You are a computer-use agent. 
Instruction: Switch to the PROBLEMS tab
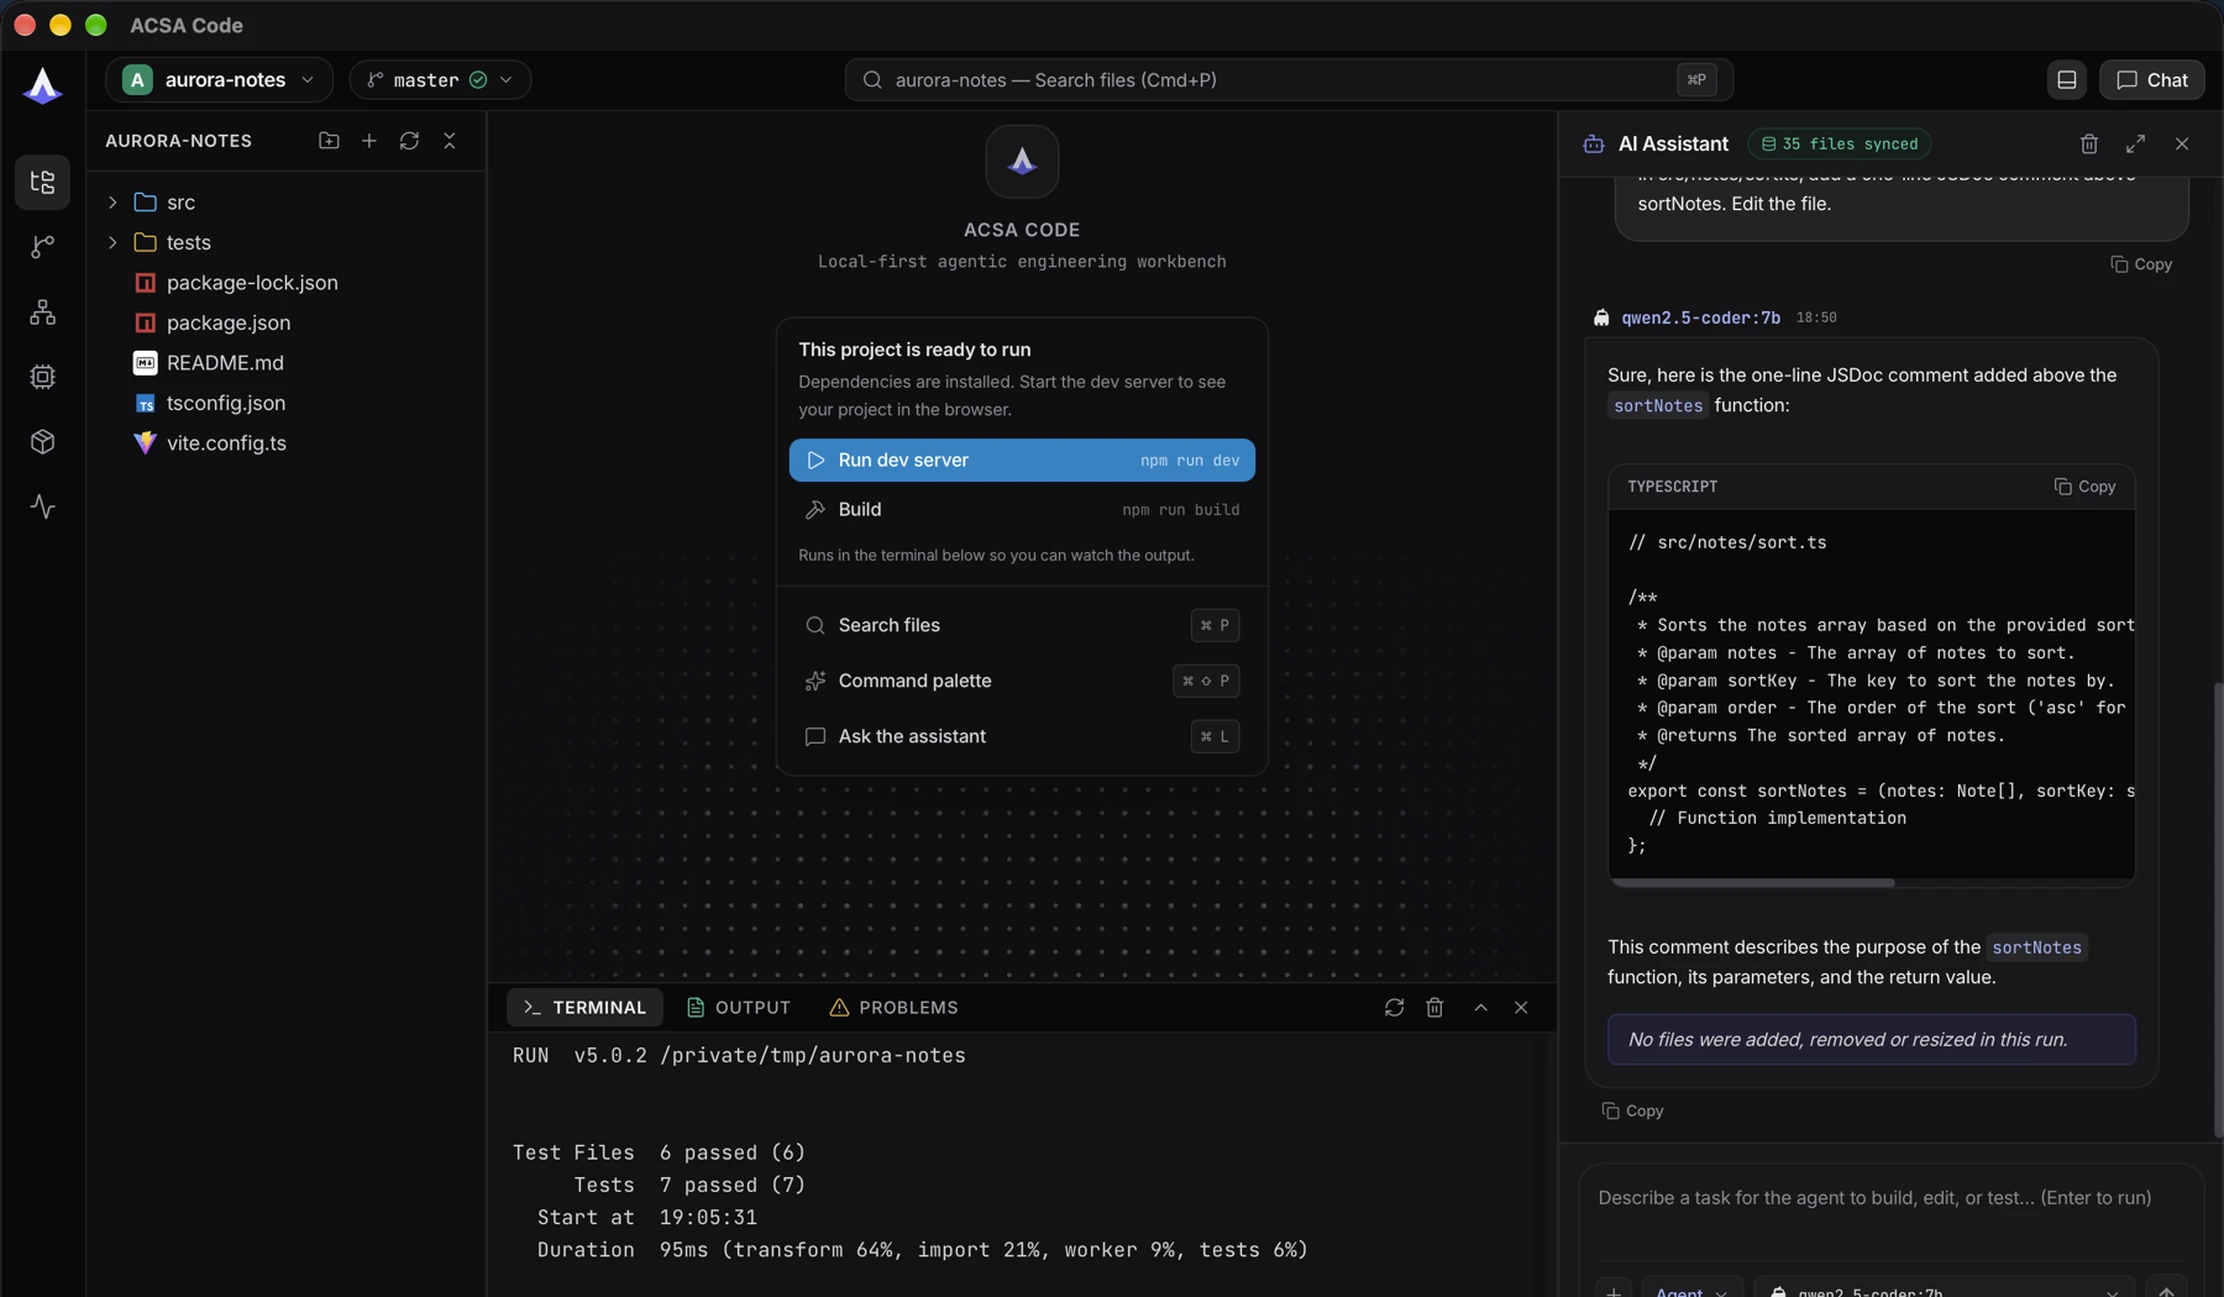[x=894, y=1007]
